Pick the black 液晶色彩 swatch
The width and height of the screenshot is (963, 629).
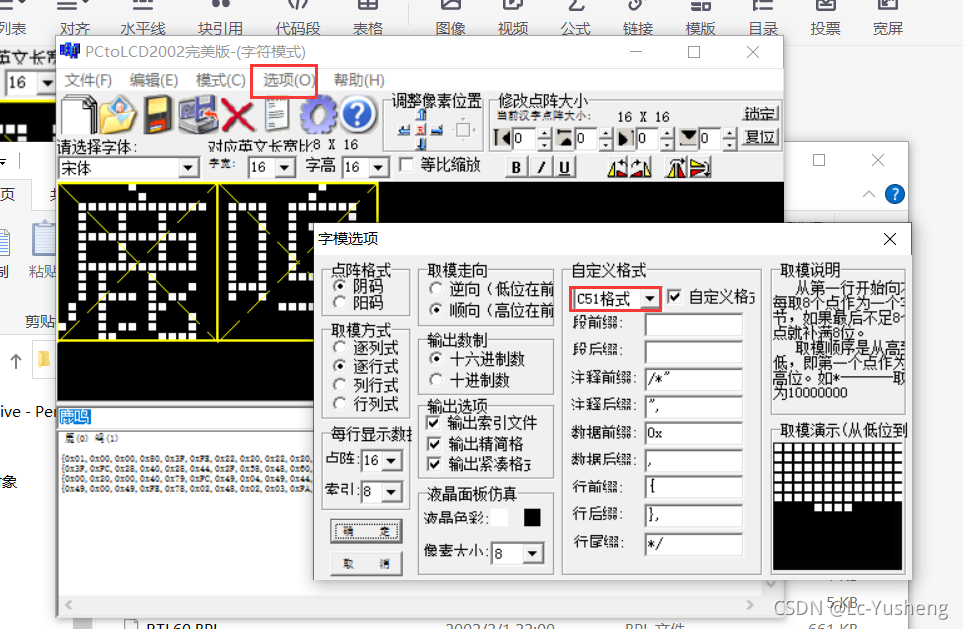point(532,517)
